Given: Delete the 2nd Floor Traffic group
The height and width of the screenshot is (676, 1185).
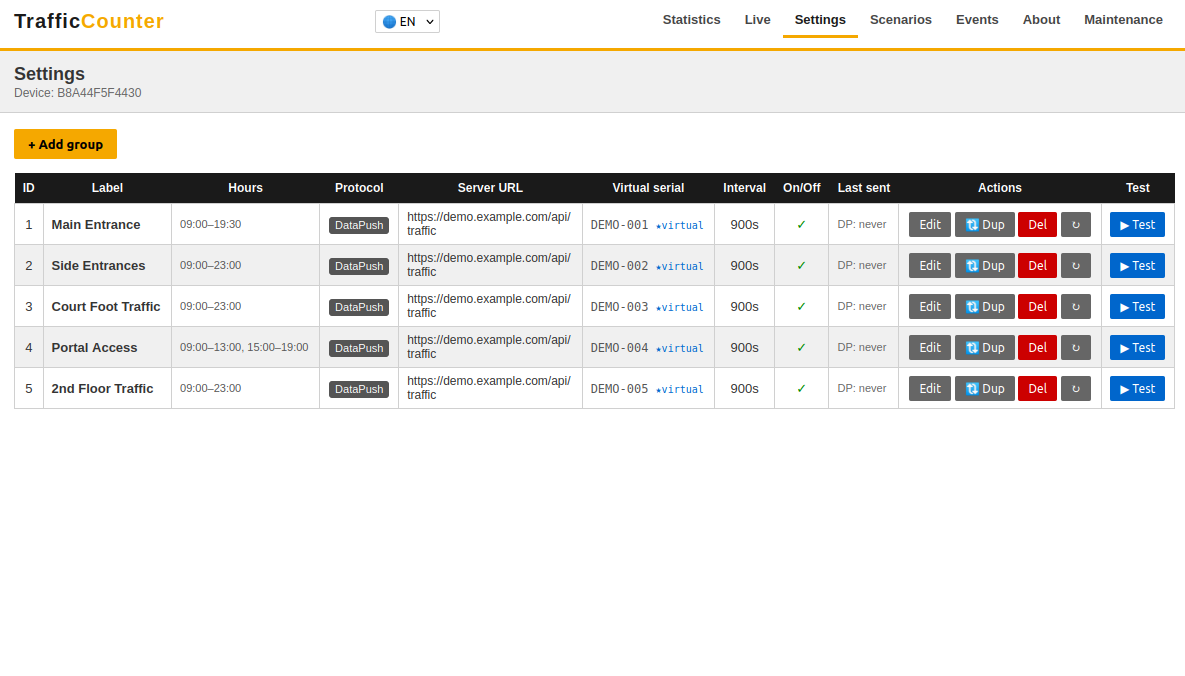Looking at the screenshot, I should click(1037, 389).
